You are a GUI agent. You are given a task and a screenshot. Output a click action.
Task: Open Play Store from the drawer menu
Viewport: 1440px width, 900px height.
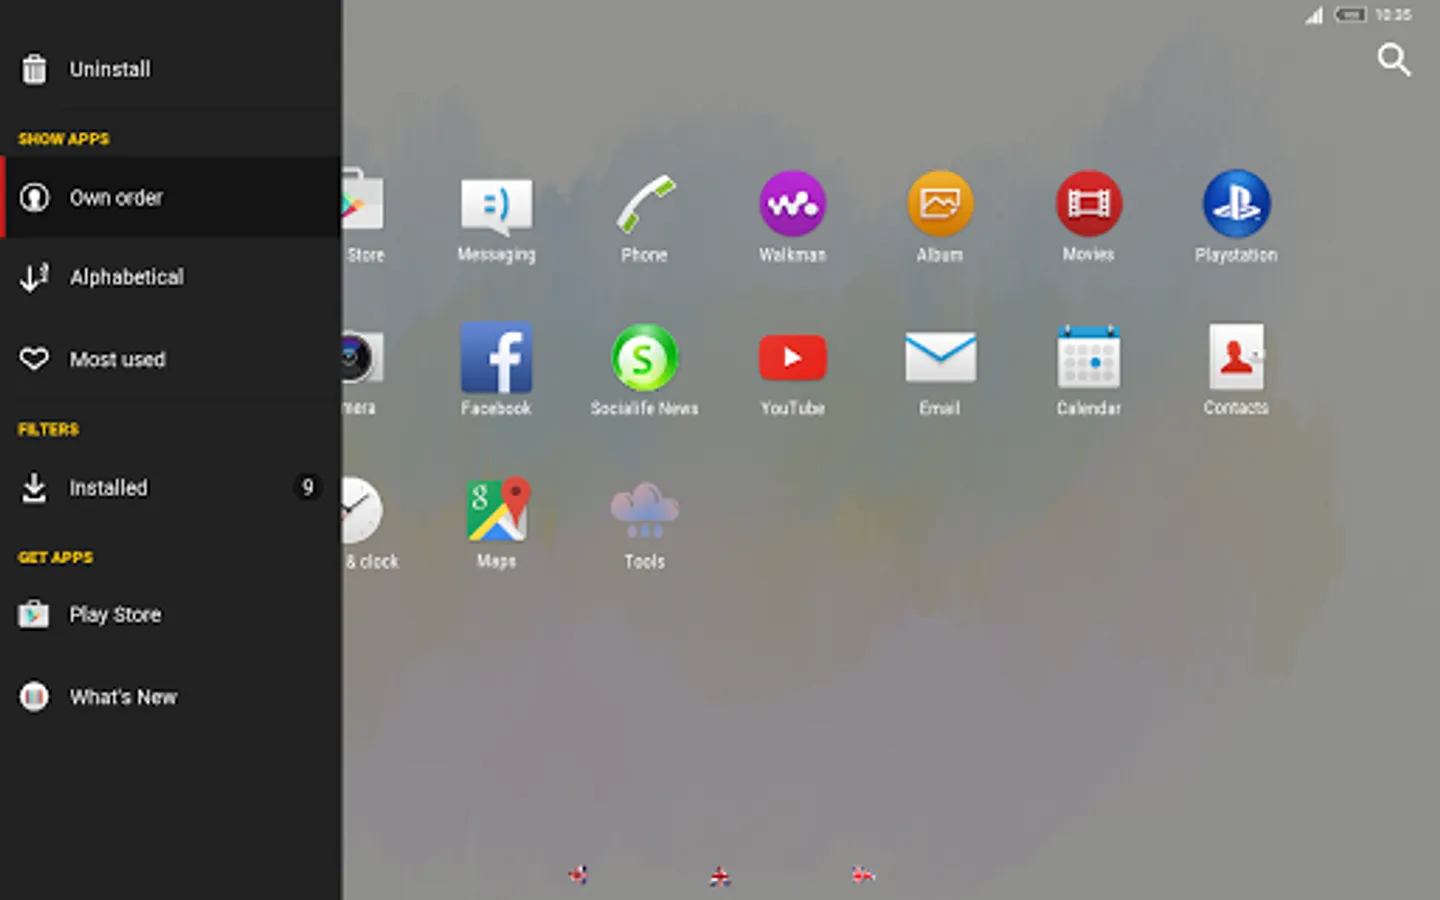click(171, 614)
